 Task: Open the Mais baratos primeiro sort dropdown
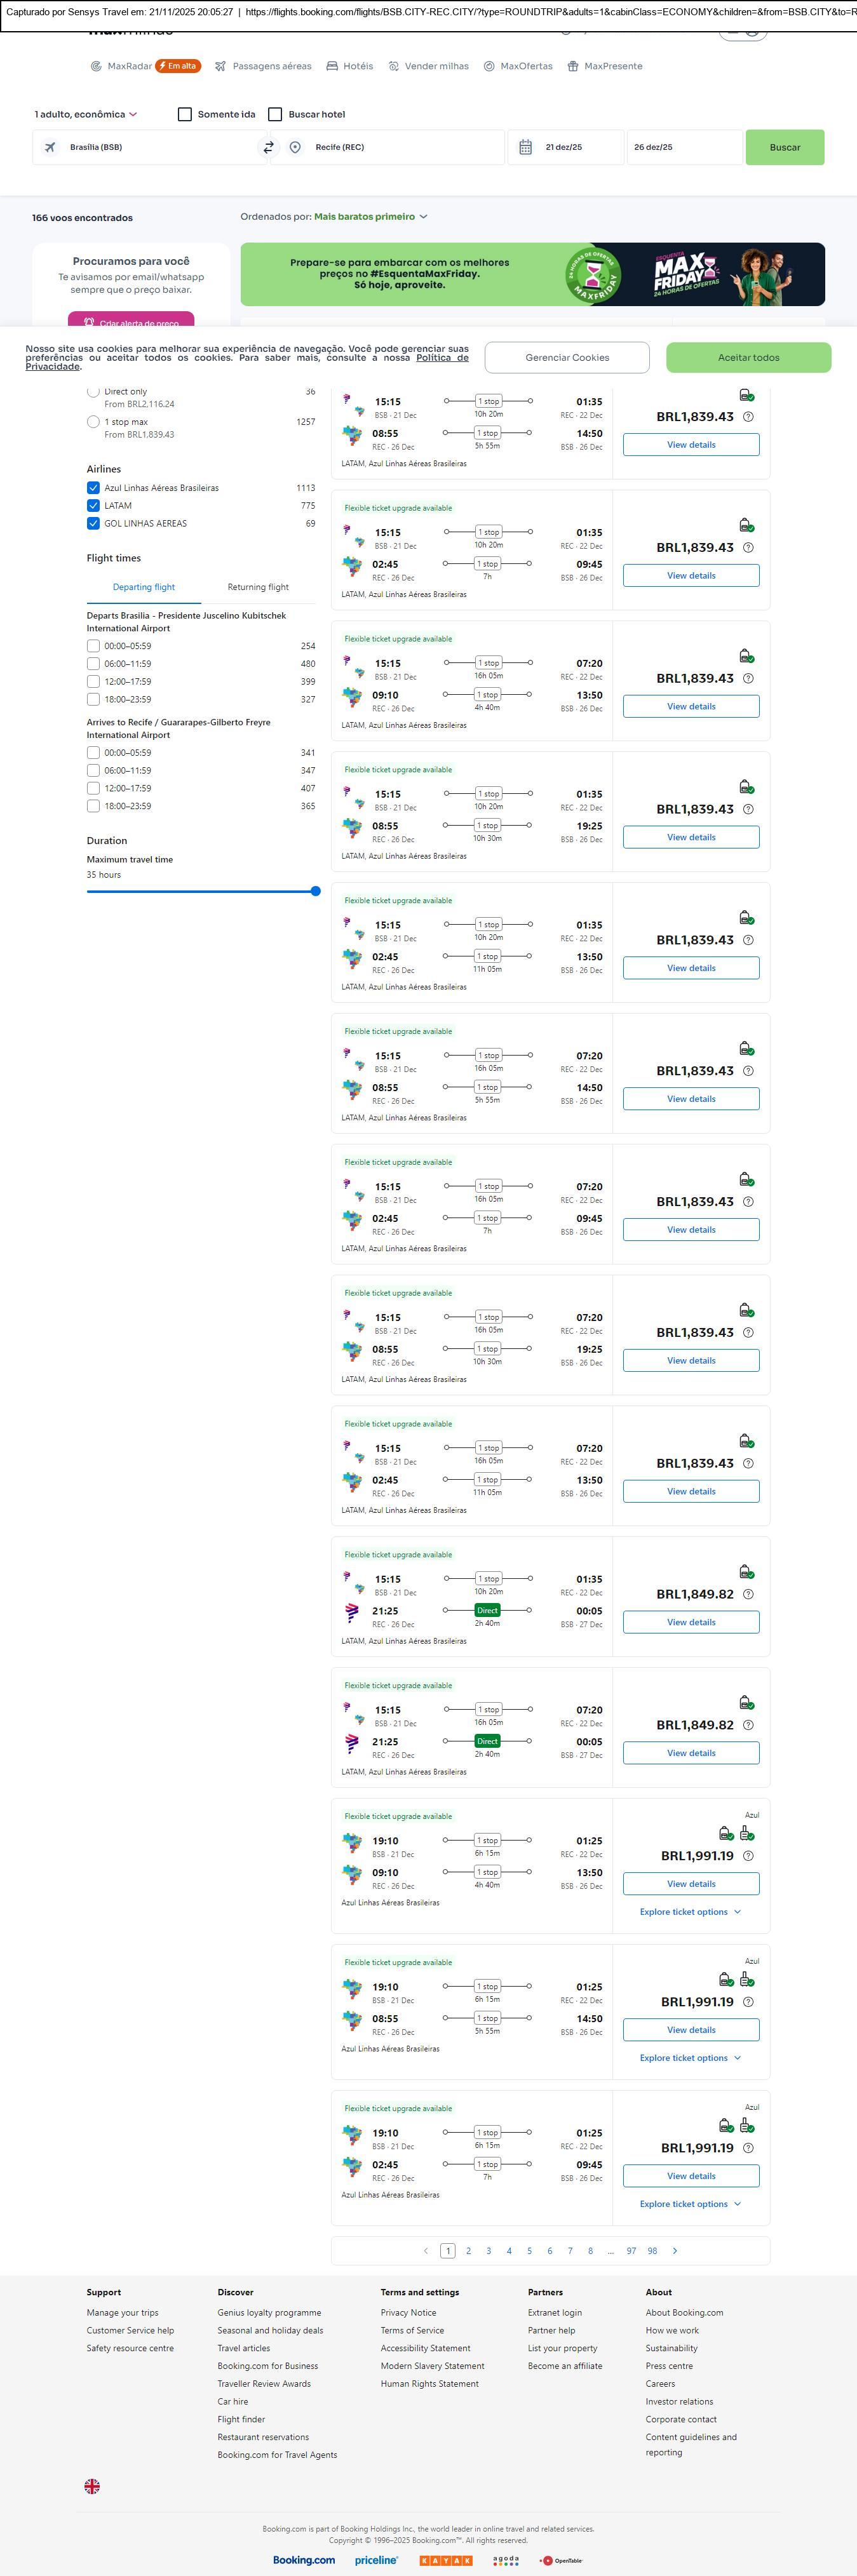(370, 216)
